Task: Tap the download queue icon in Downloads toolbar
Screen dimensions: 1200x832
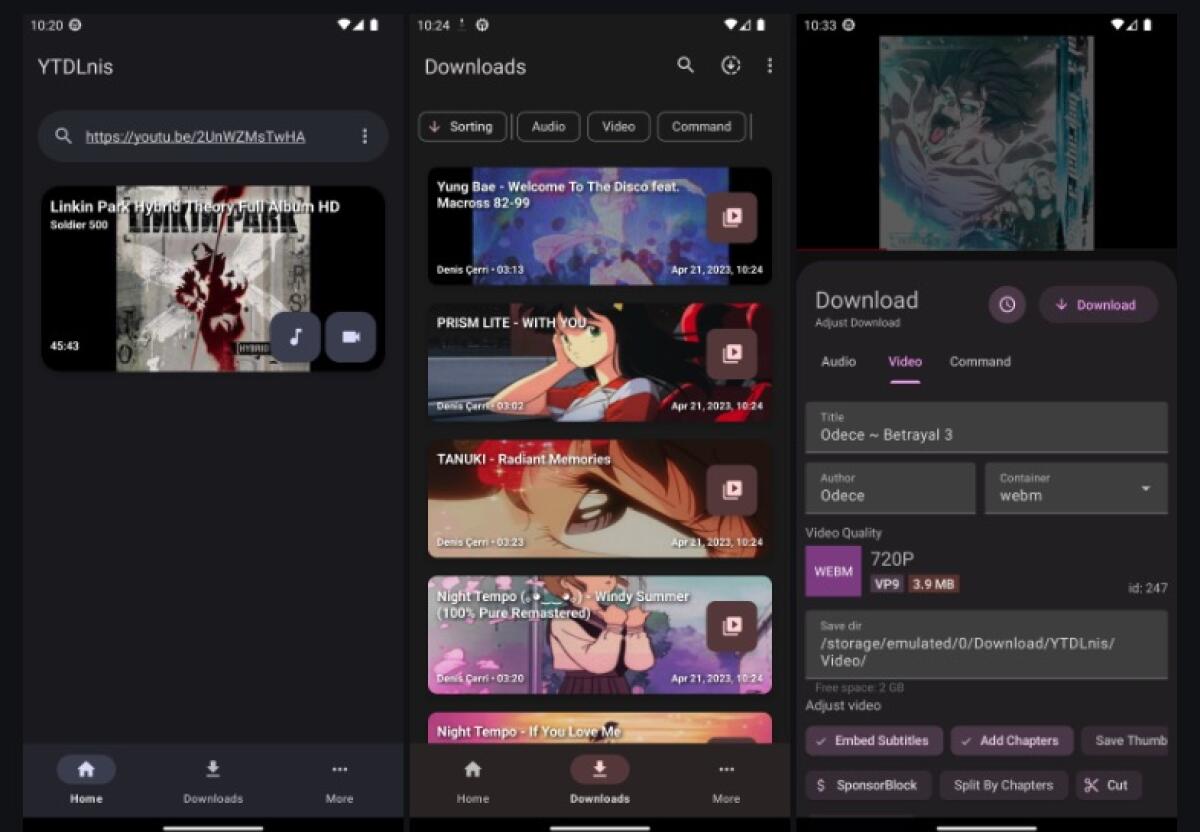Action: click(x=731, y=65)
